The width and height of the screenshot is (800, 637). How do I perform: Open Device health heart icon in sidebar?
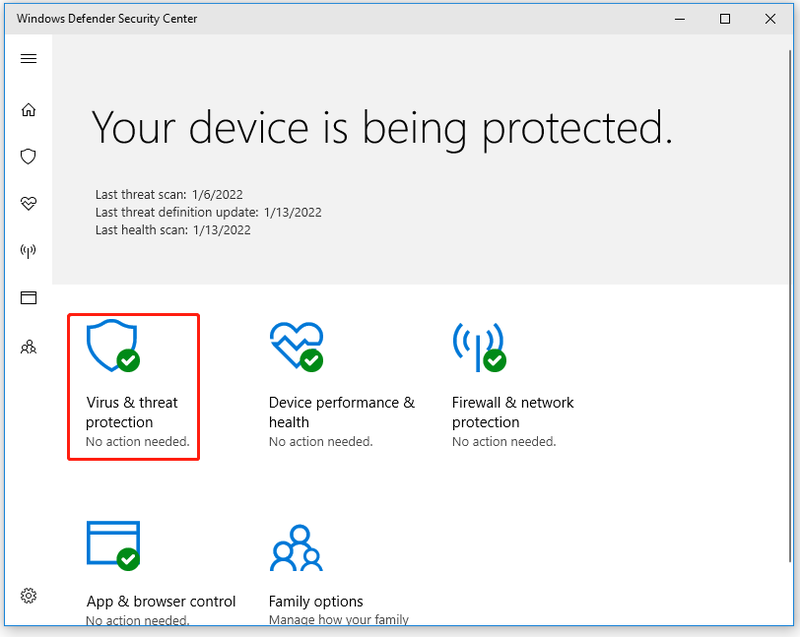point(29,203)
